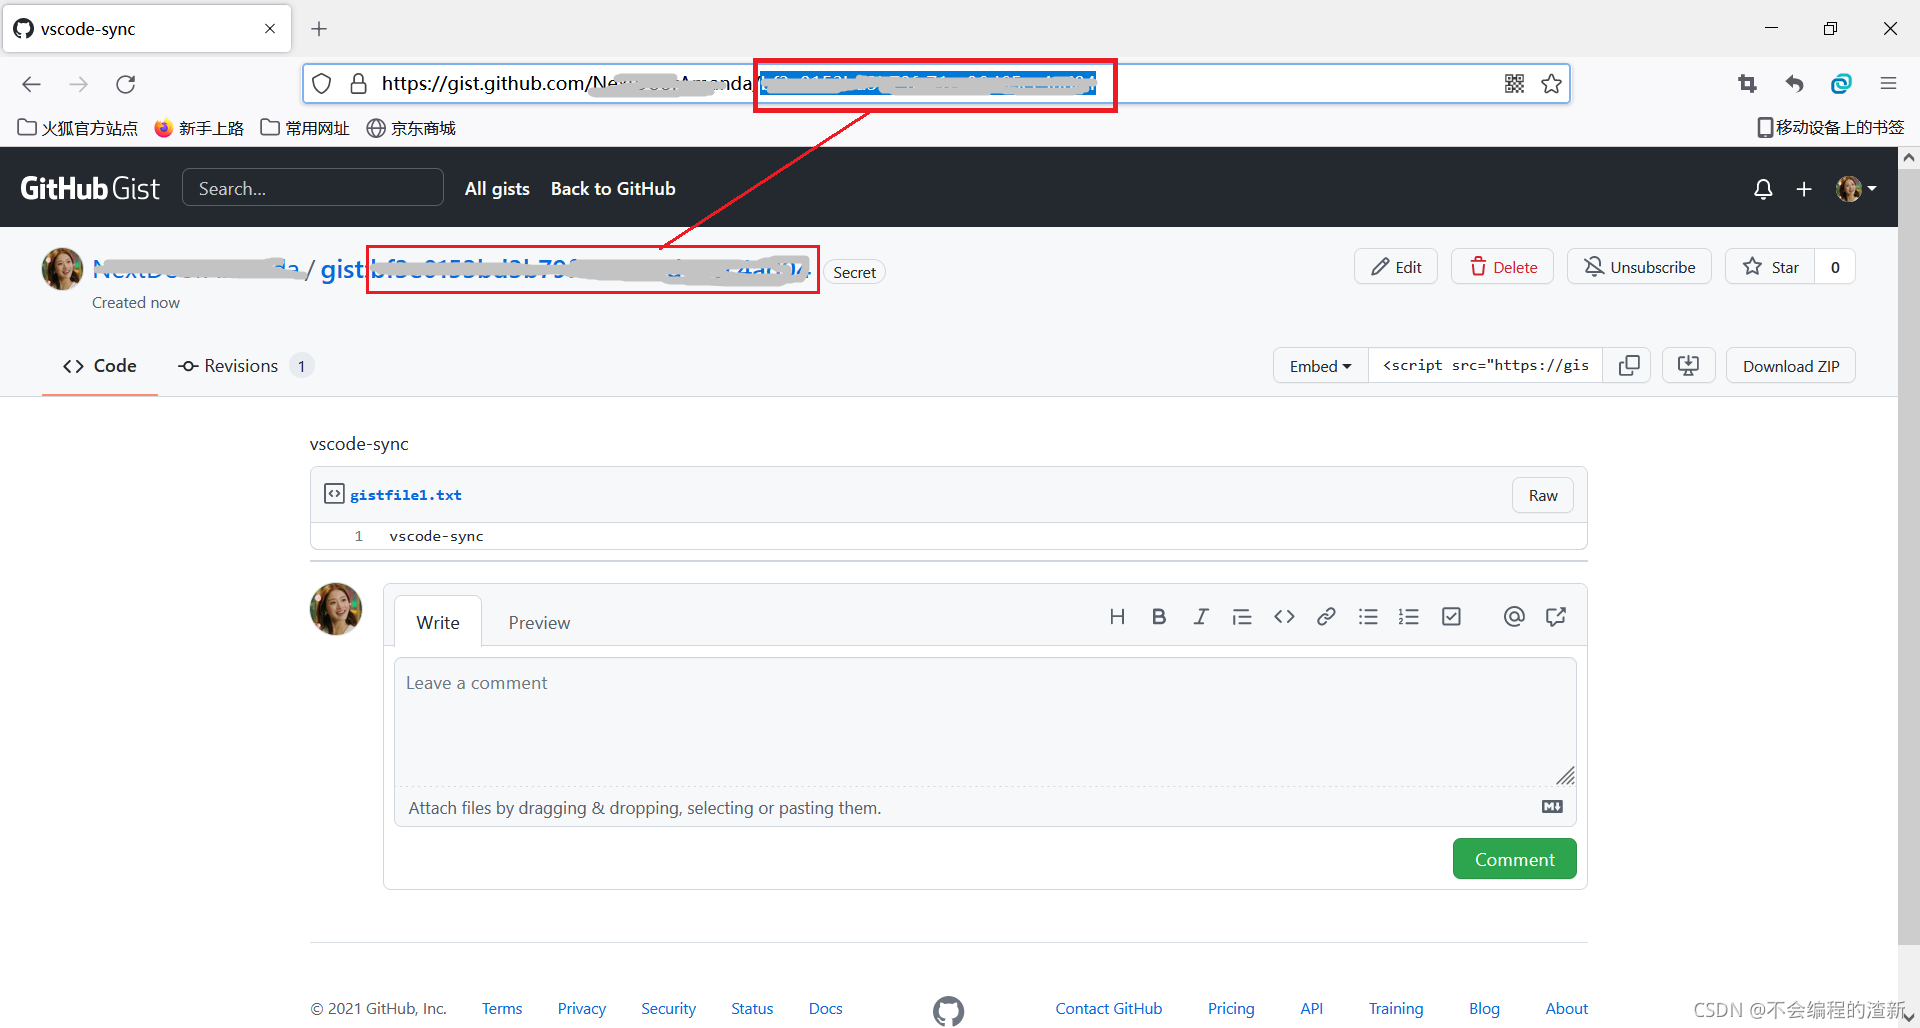Go Back to GitHub
Screen dimensions: 1920x1028
point(613,189)
